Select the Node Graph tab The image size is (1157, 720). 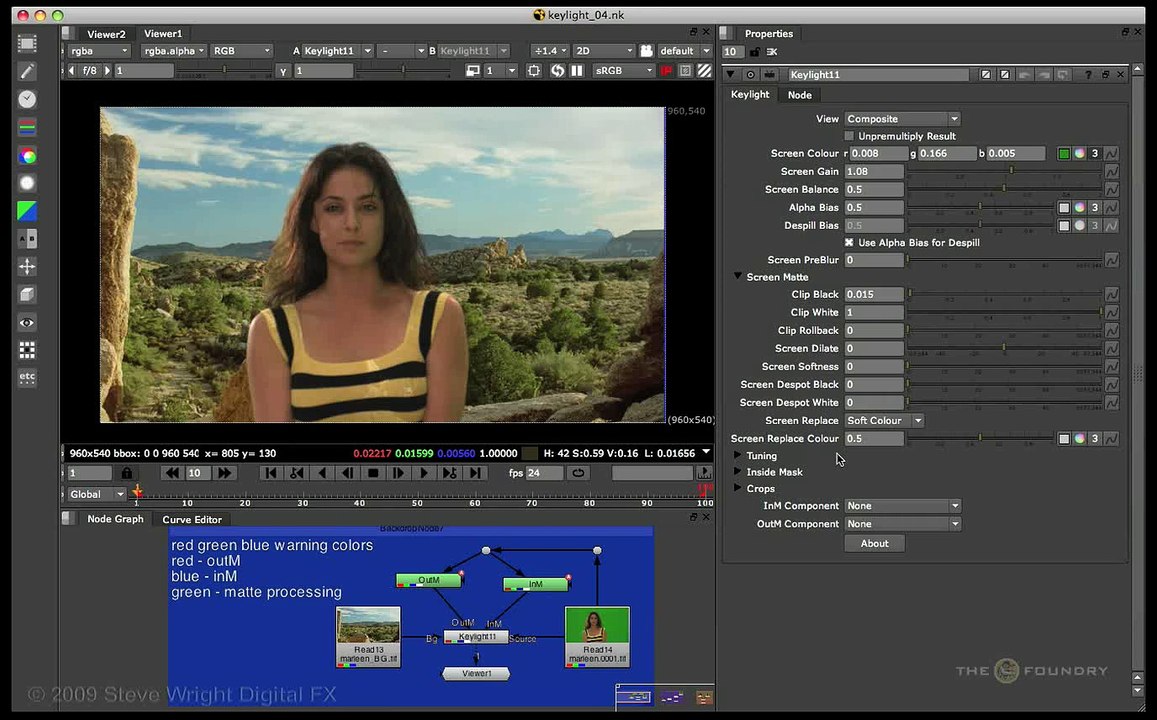coord(115,519)
